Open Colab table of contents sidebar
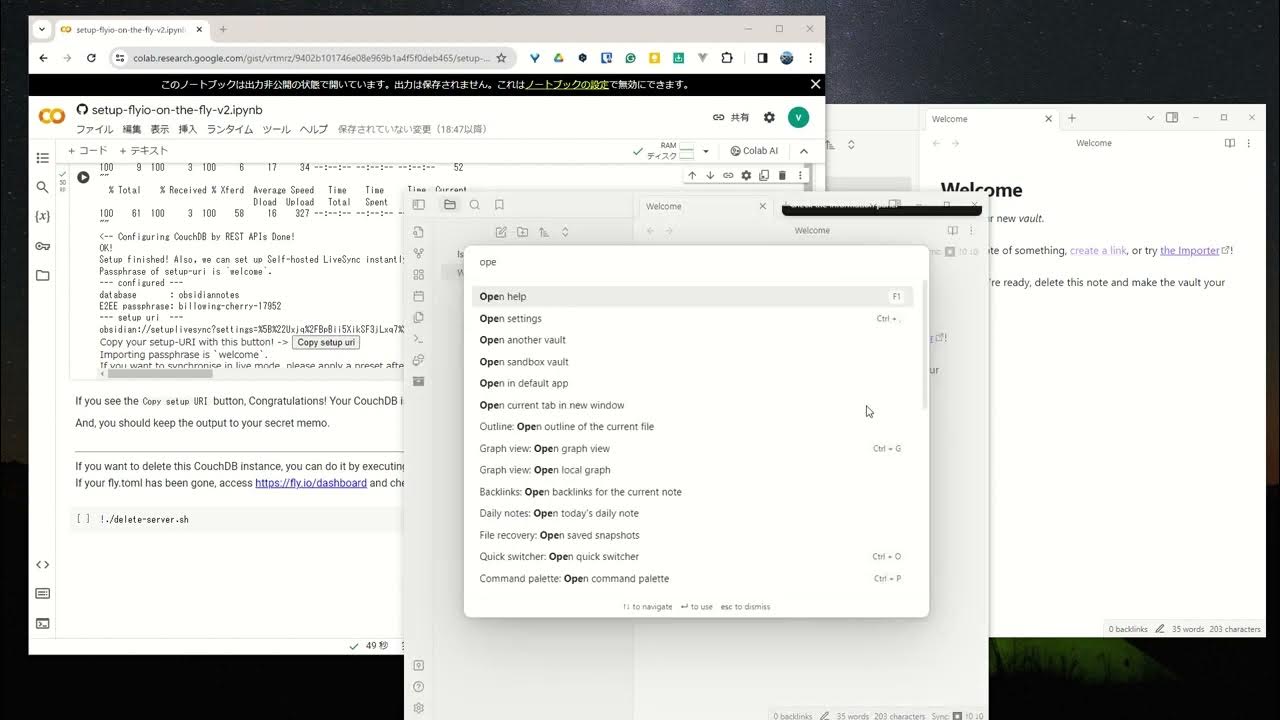Viewport: 1280px width, 720px height. click(42, 158)
